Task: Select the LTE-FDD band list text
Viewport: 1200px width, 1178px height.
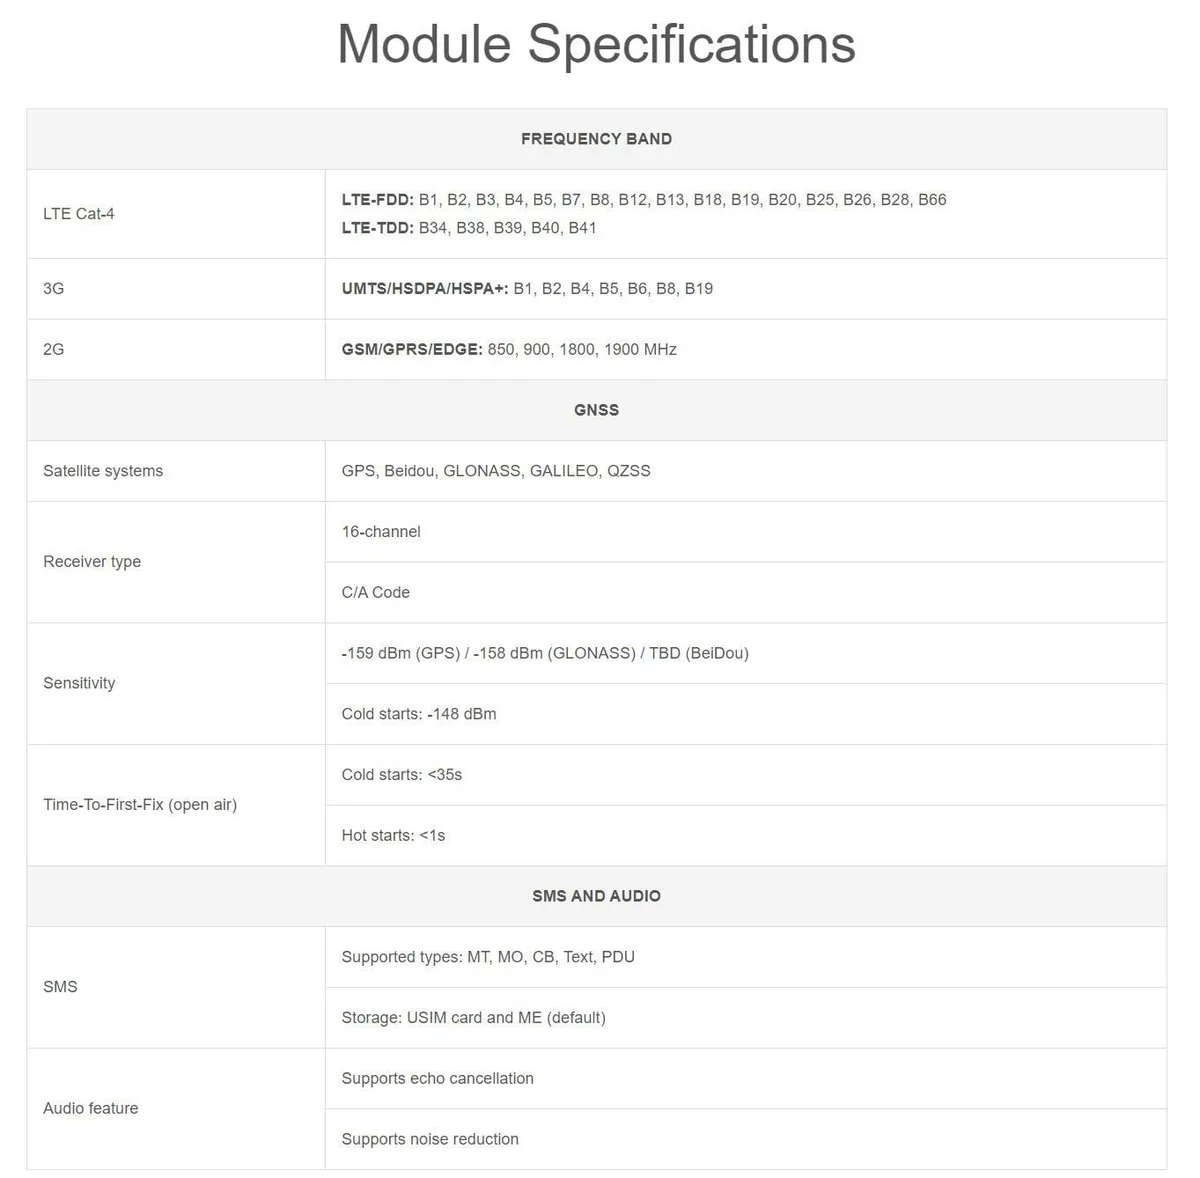Action: pyautogui.click(x=644, y=200)
